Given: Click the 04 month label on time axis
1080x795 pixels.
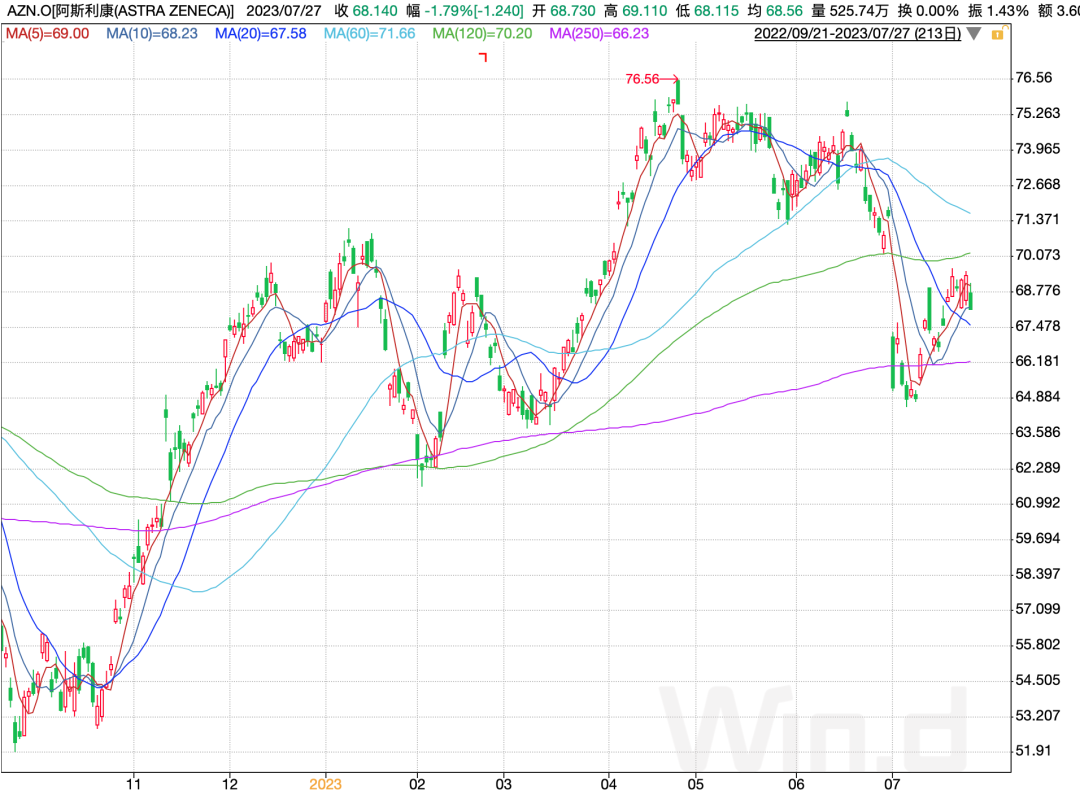Looking at the screenshot, I should (609, 784).
